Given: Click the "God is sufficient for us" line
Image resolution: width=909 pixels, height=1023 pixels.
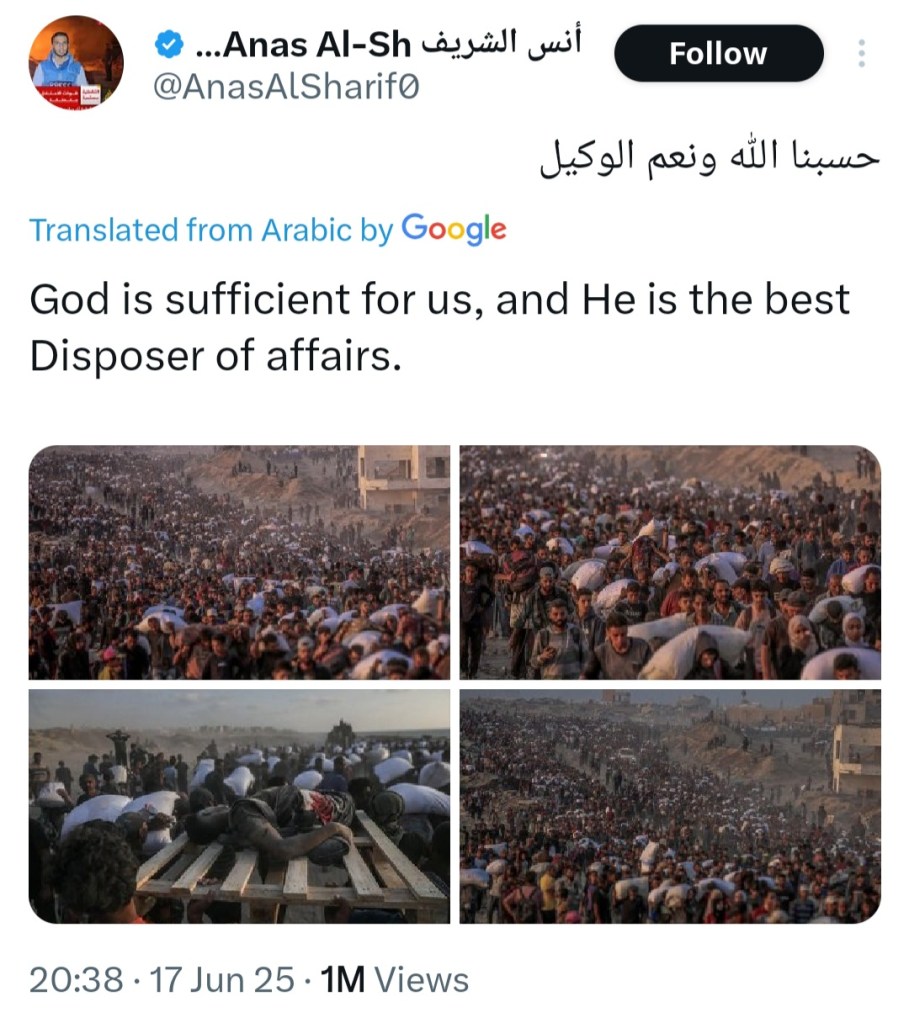Looking at the screenshot, I should [x=440, y=299].
